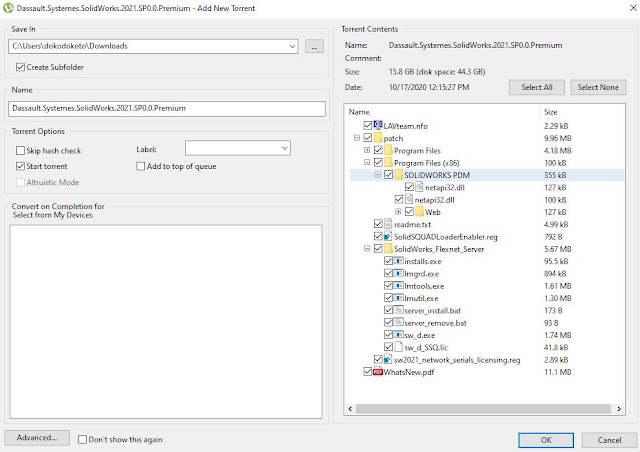
Task: Uncheck the patch folder checkbox
Action: click(368, 138)
